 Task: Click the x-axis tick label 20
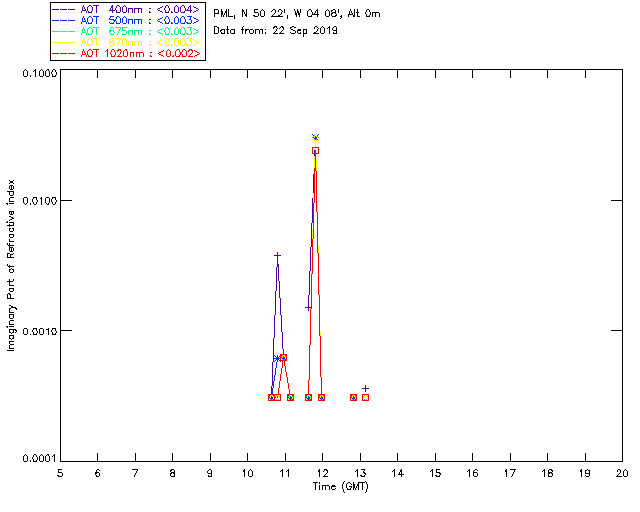tap(622, 473)
